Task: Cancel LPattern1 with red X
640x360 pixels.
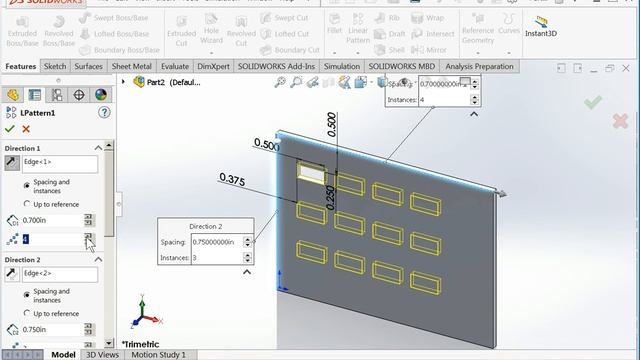Action: coord(26,129)
